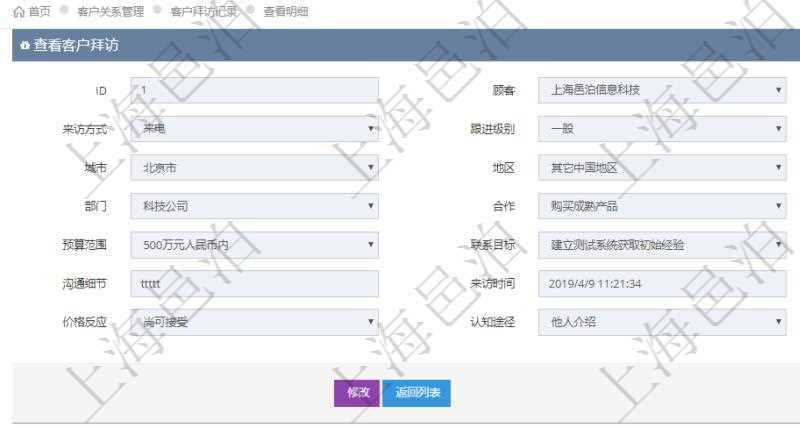
Task: Open the 合作 dropdown showing 购买成熟产品
Action: [662, 206]
